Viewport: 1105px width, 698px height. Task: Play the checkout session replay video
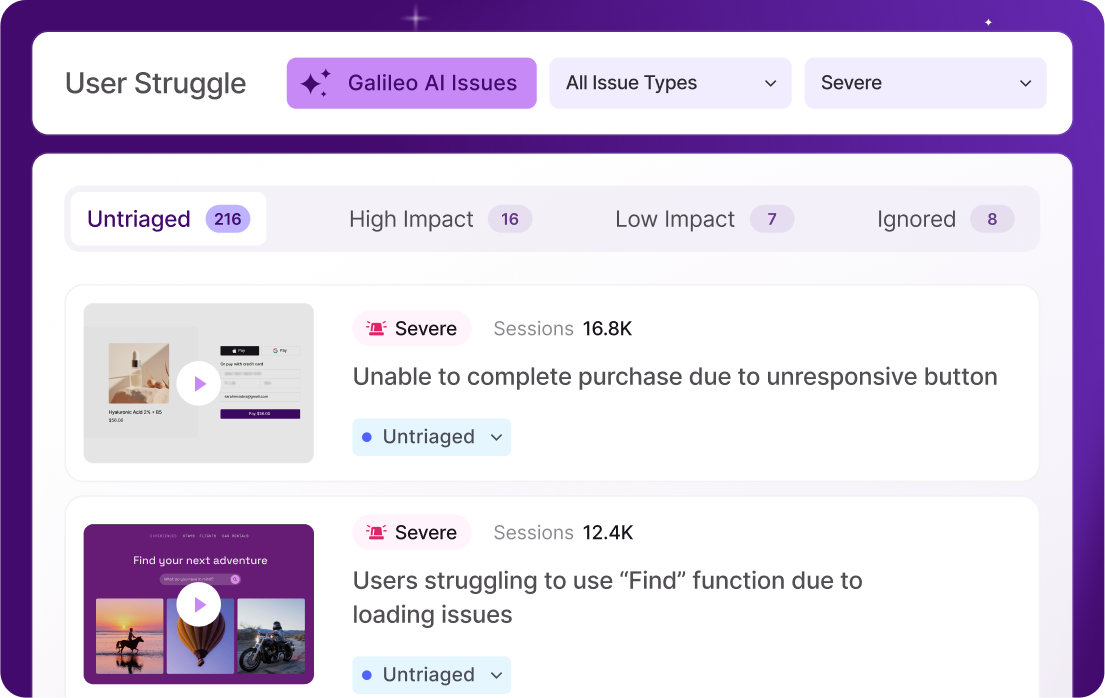click(198, 383)
